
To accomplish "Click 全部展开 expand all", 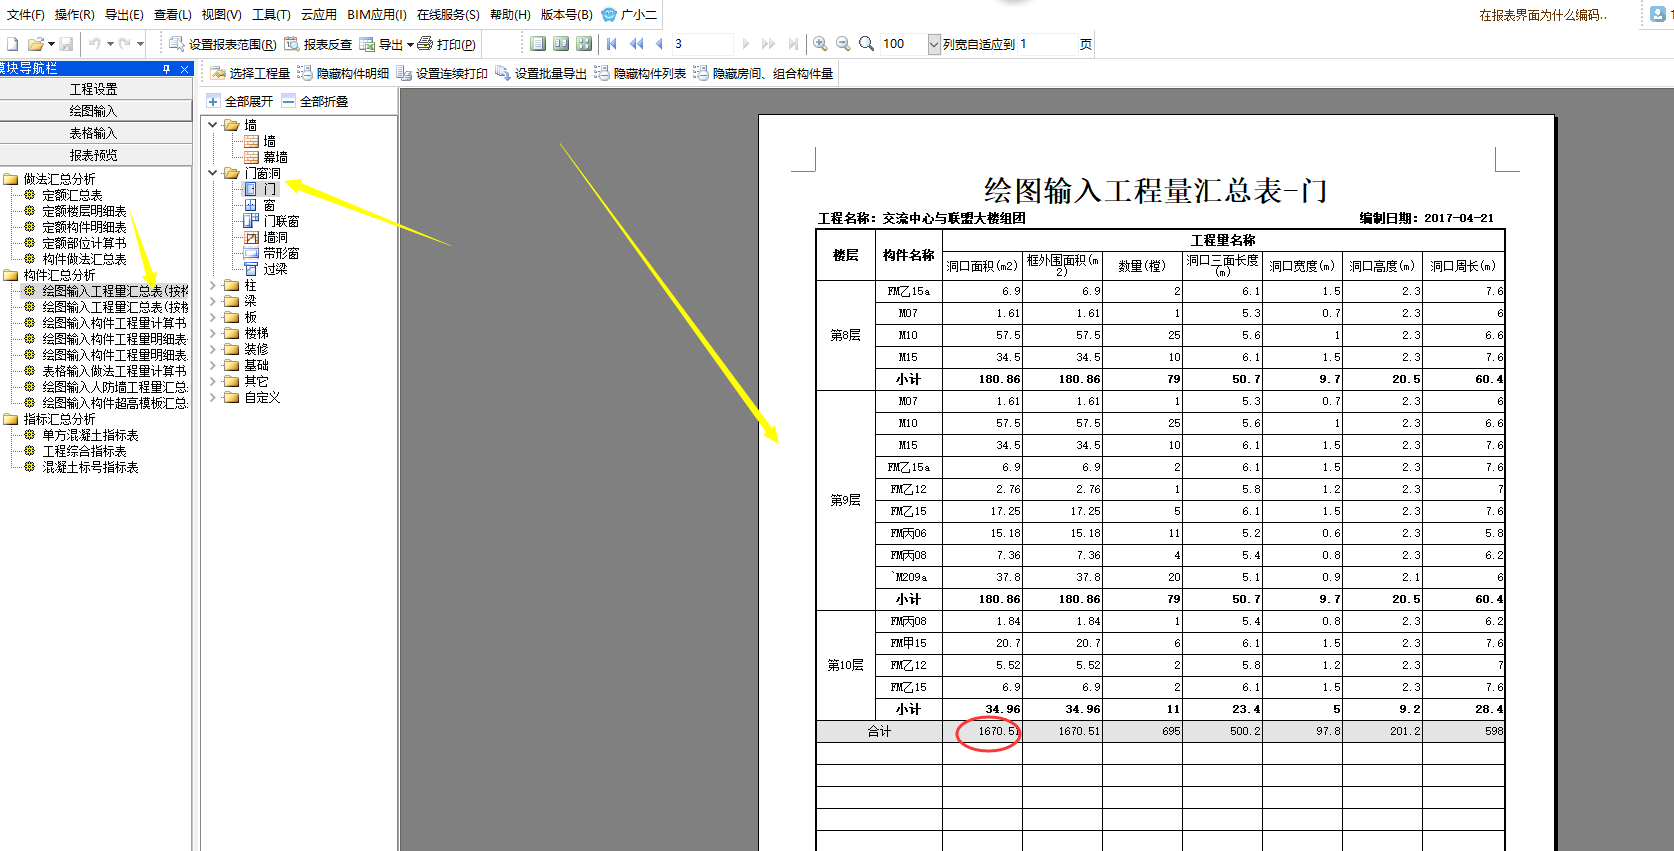I will click(x=239, y=101).
